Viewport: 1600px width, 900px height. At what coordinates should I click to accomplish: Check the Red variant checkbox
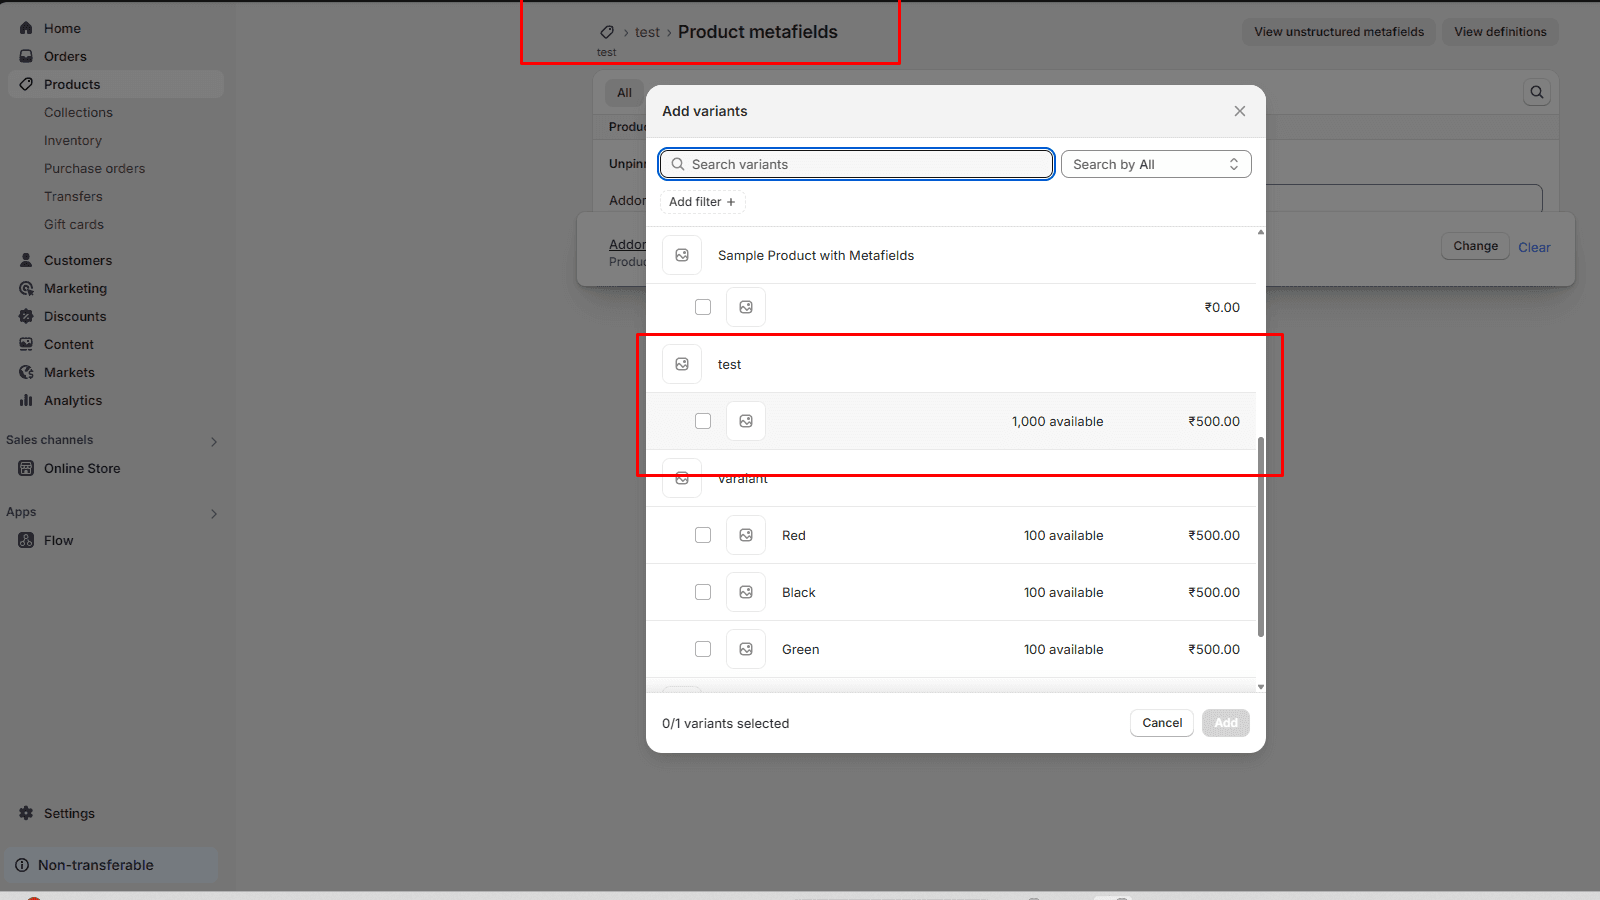[703, 535]
